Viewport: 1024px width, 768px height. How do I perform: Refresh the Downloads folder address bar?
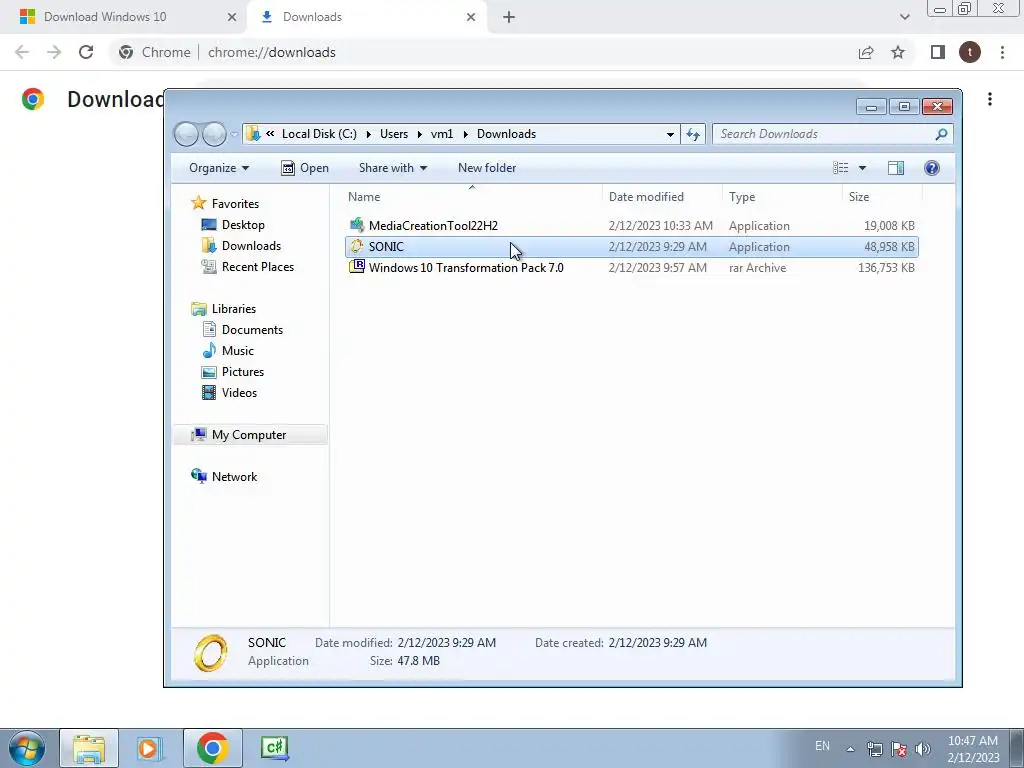[x=693, y=134]
